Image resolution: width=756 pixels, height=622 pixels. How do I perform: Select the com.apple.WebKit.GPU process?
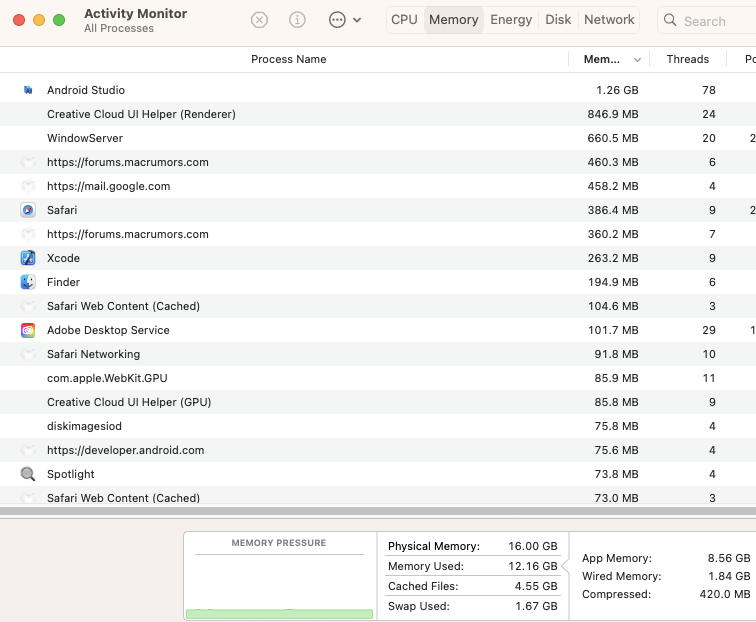point(107,378)
